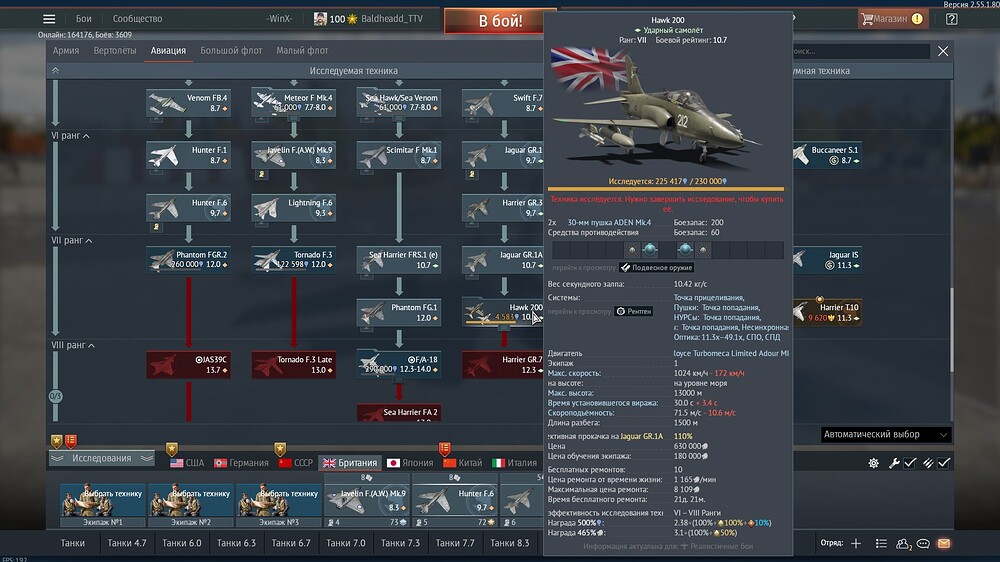Collapse all ranks with top double-chevron
Image resolution: width=1000 pixels, height=562 pixels.
(55, 71)
